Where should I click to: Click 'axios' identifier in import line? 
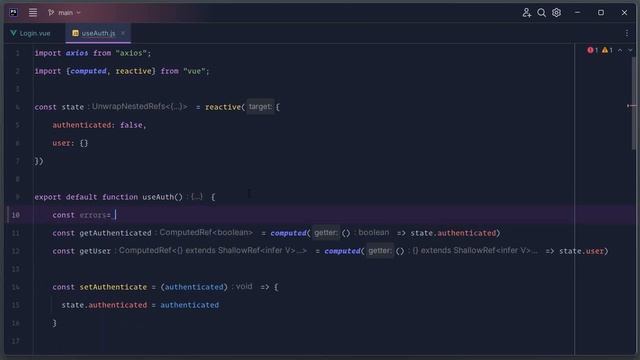click(77, 53)
